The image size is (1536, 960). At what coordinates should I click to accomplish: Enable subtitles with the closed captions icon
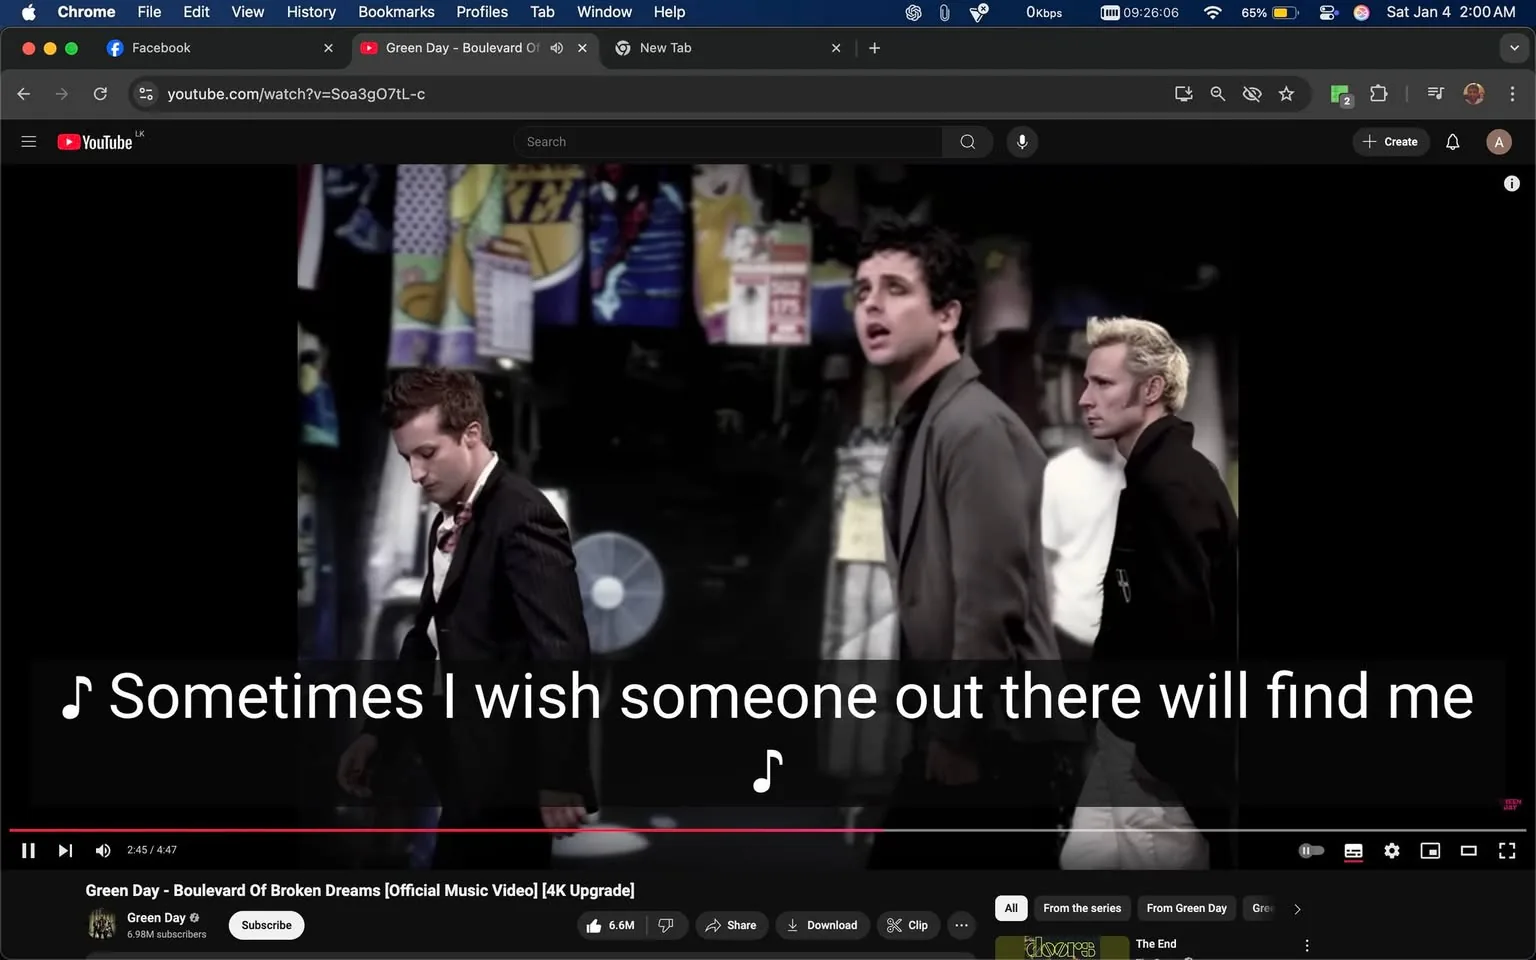point(1352,850)
